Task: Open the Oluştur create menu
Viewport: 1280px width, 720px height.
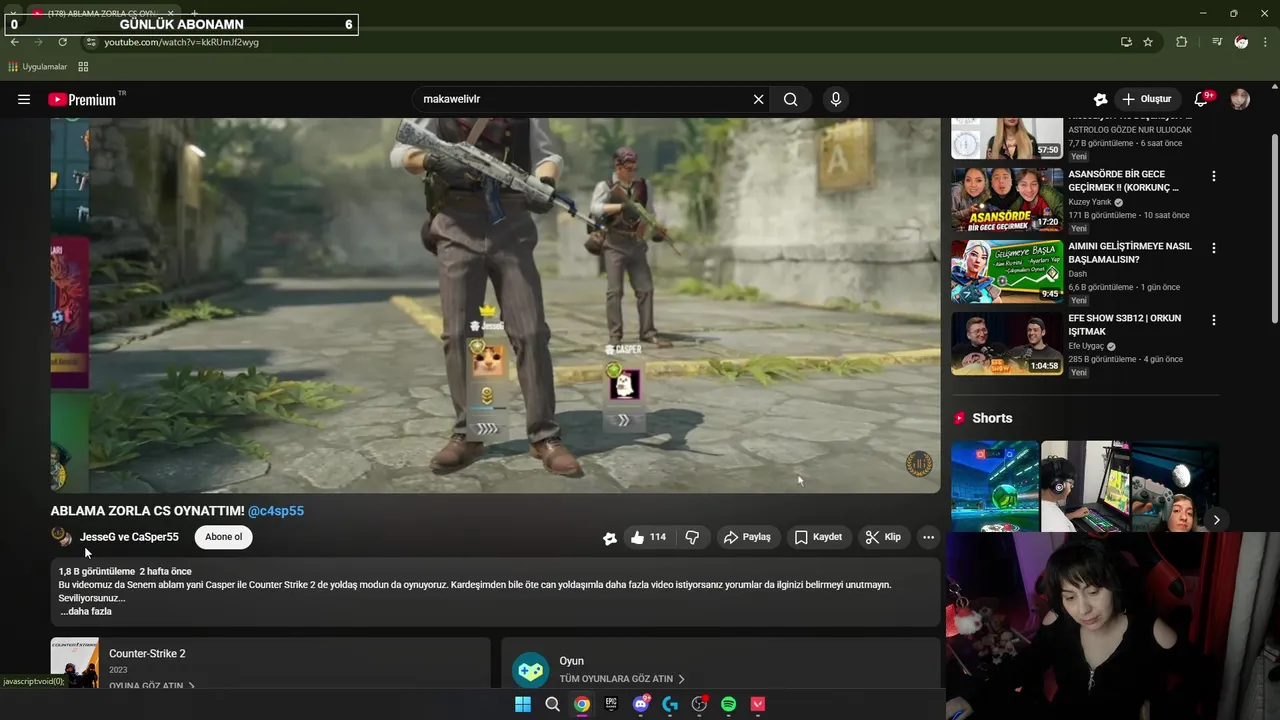Action: [1146, 99]
